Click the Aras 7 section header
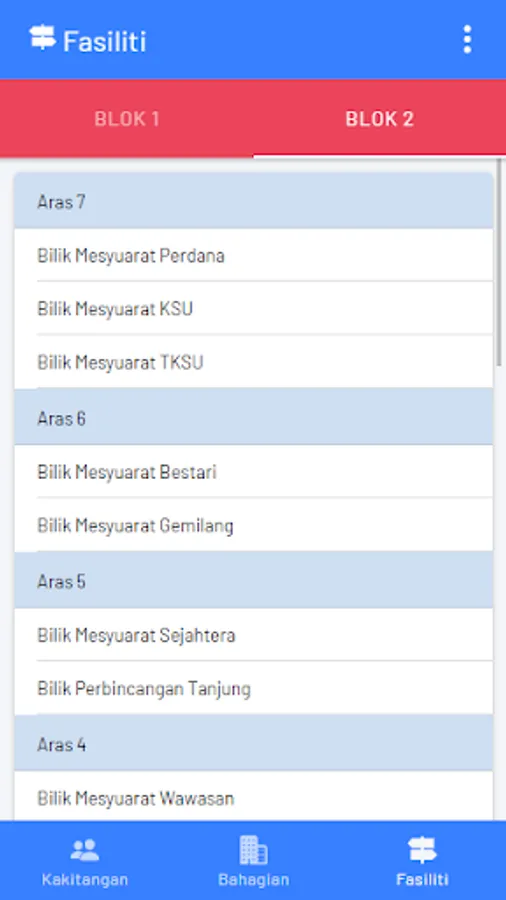 tap(254, 201)
